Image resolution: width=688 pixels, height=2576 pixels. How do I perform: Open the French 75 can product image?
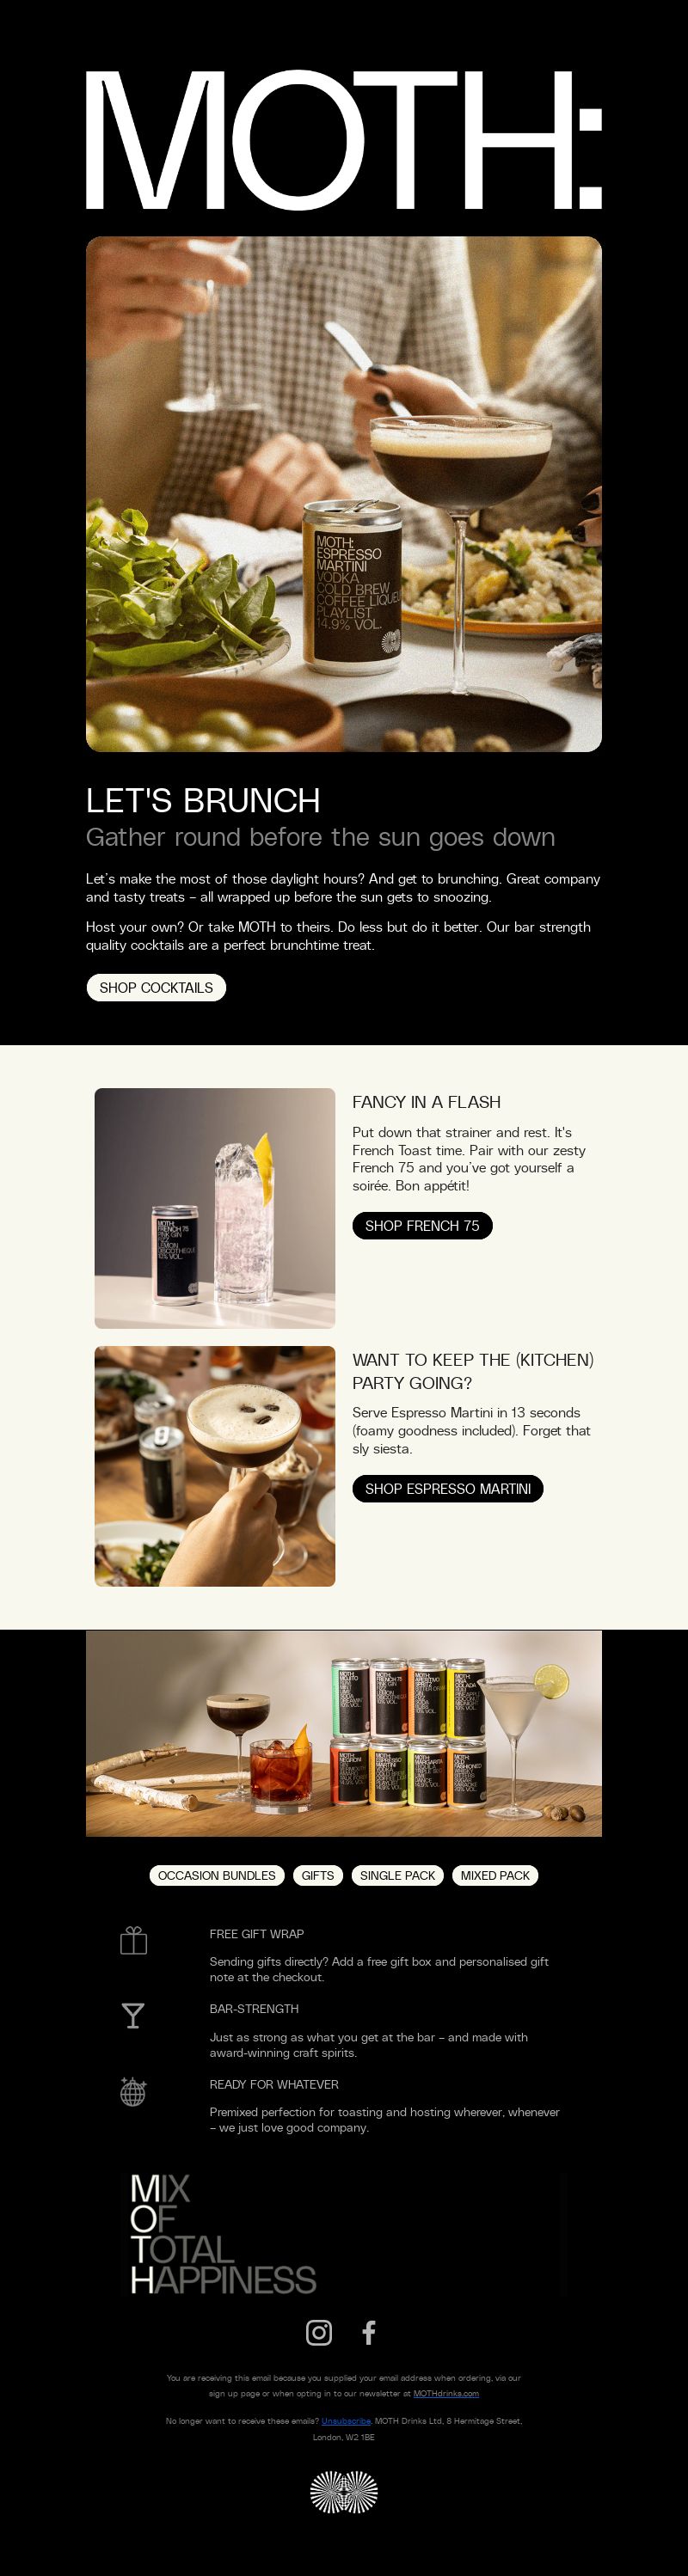point(215,1208)
